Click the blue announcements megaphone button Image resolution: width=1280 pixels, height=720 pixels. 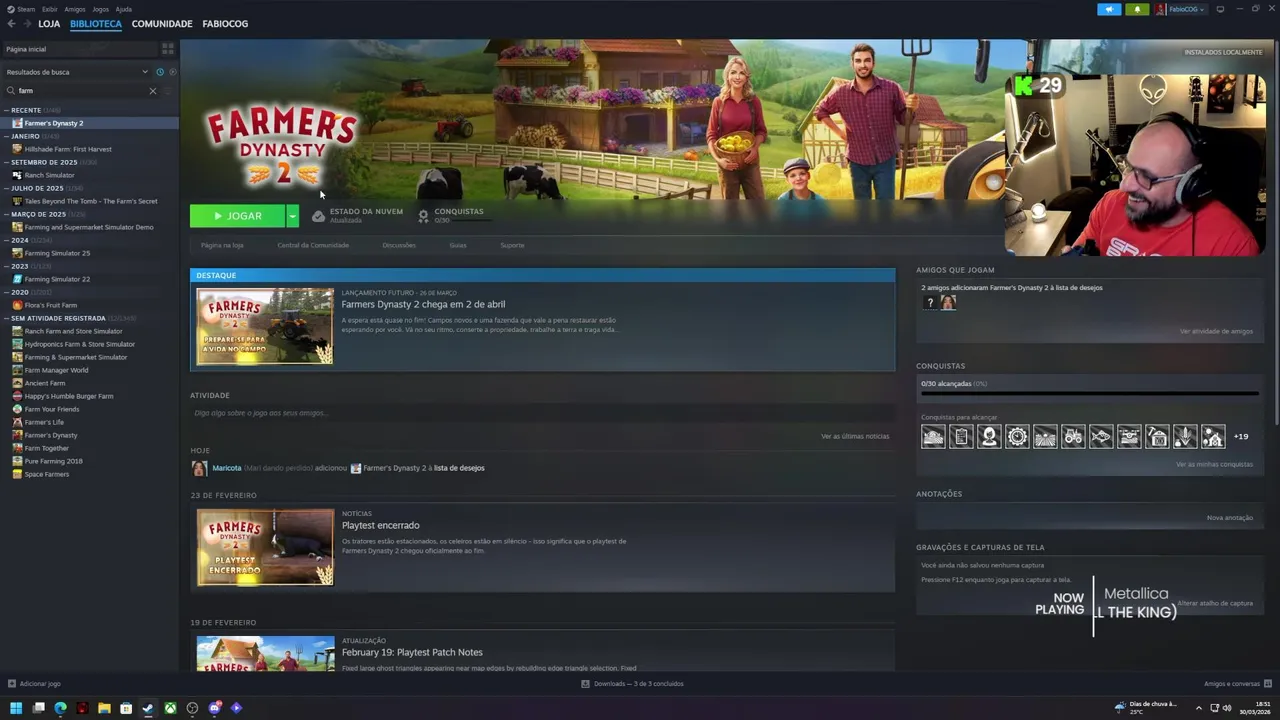coord(1109,9)
